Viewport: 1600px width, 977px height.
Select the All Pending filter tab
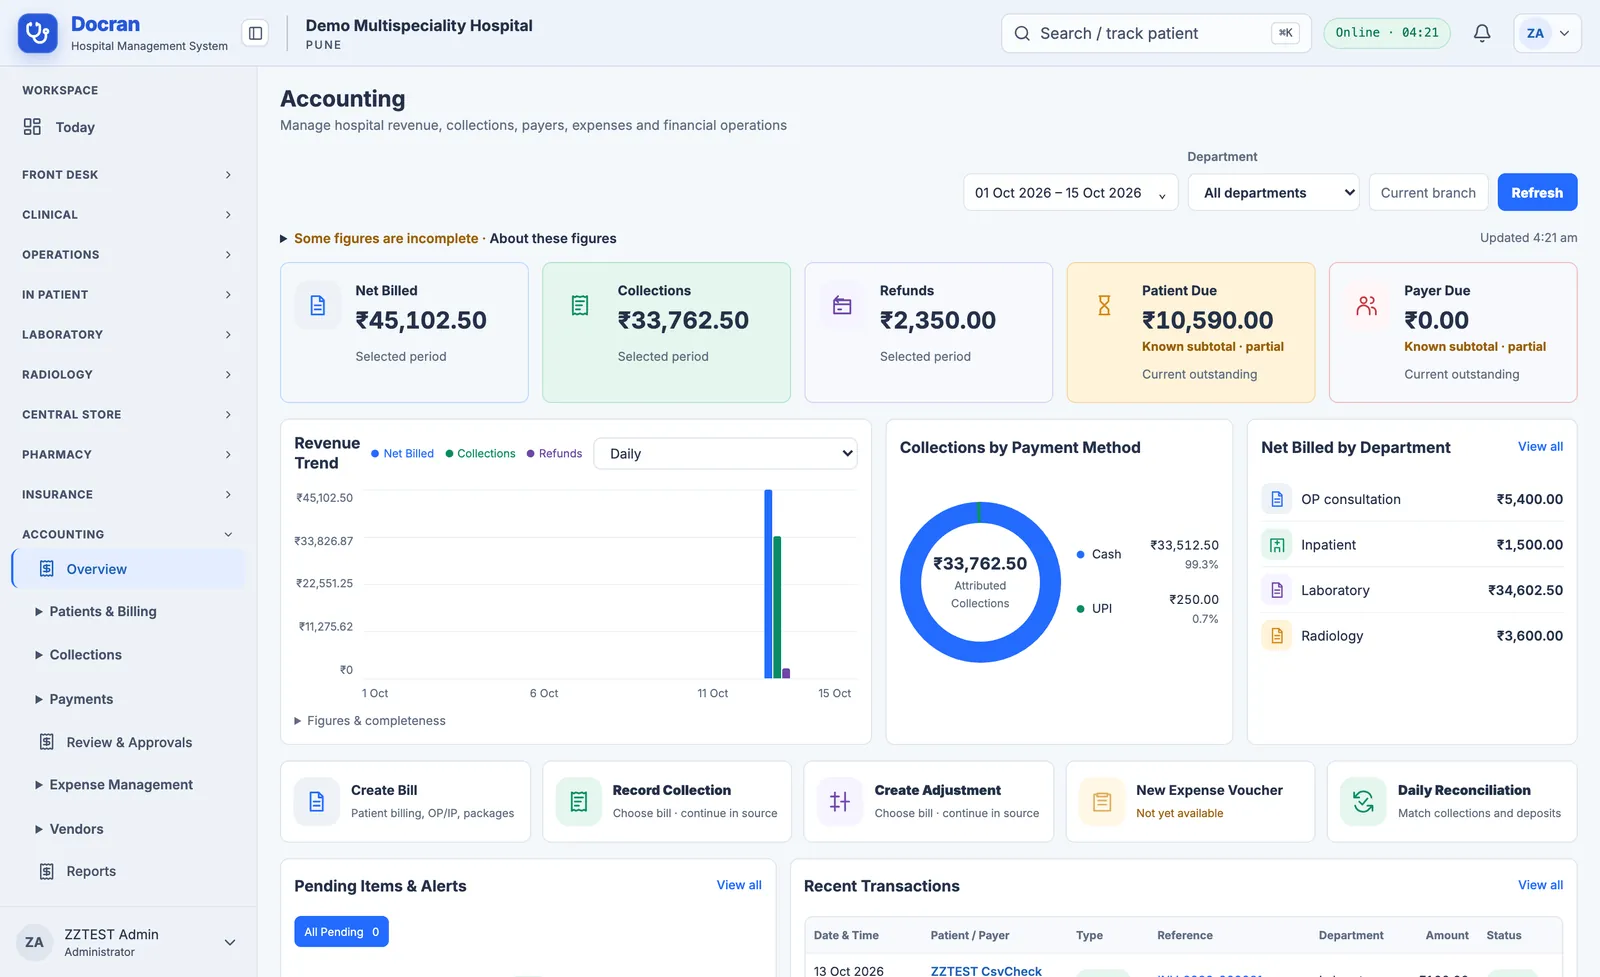click(x=341, y=932)
